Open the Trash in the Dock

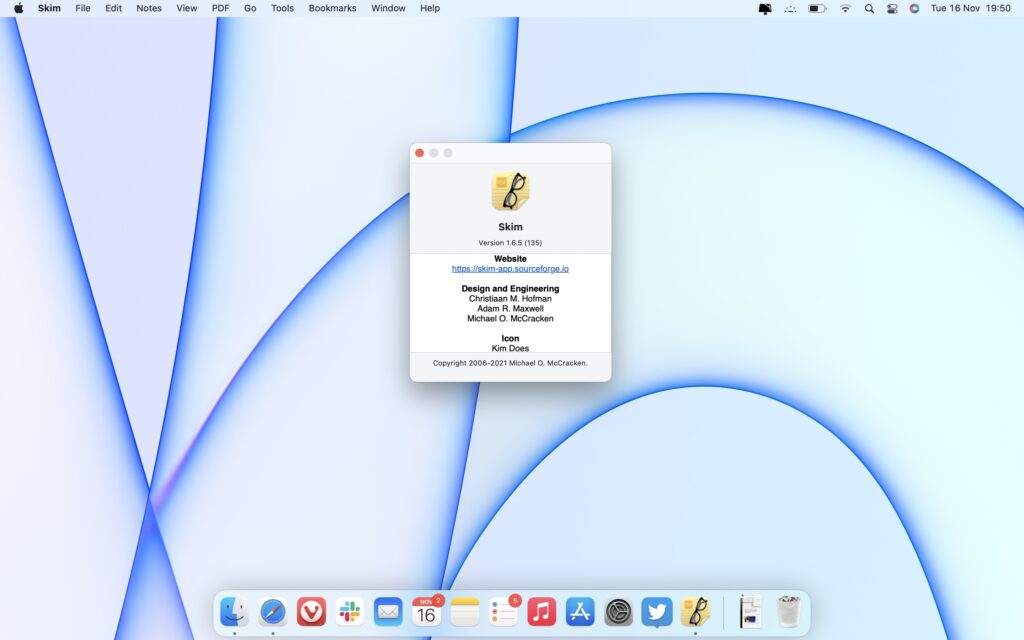(x=789, y=611)
